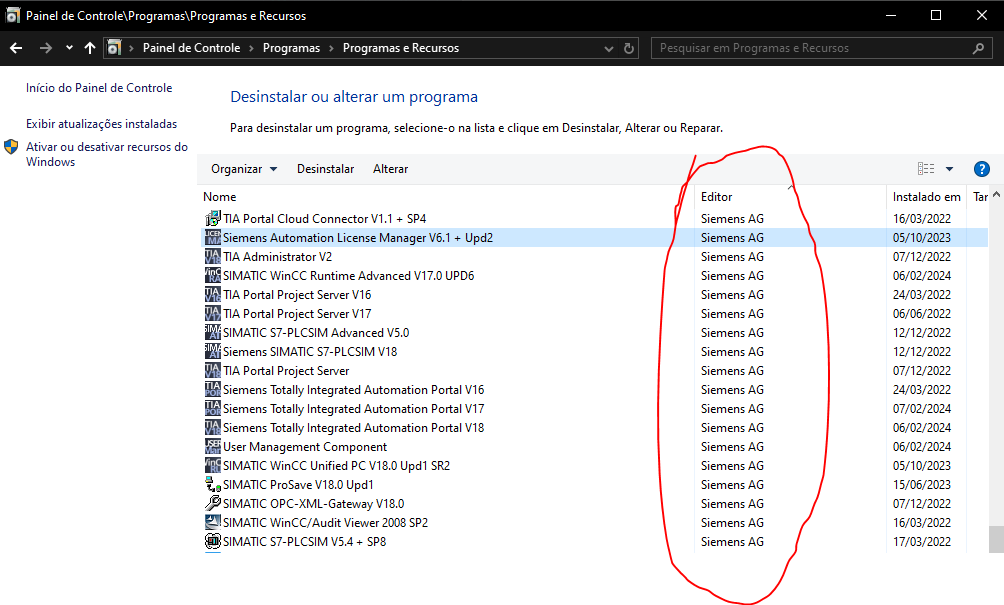Click Alterar in the toolbar
Image resolution: width=1004 pixels, height=605 pixels.
390,169
